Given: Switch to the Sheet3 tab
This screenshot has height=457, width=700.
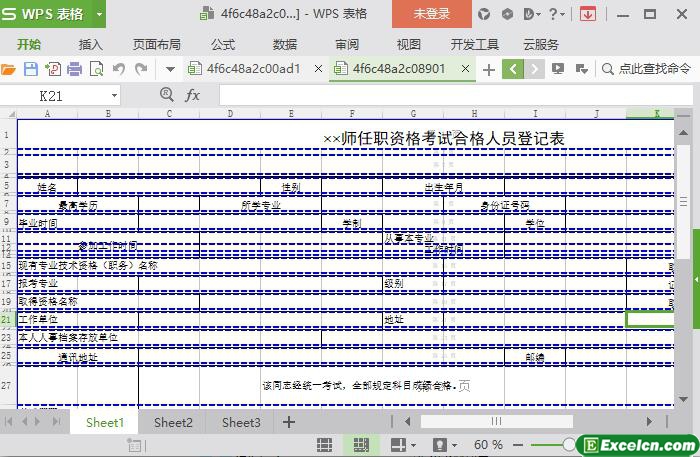Looking at the screenshot, I should pyautogui.click(x=241, y=422).
